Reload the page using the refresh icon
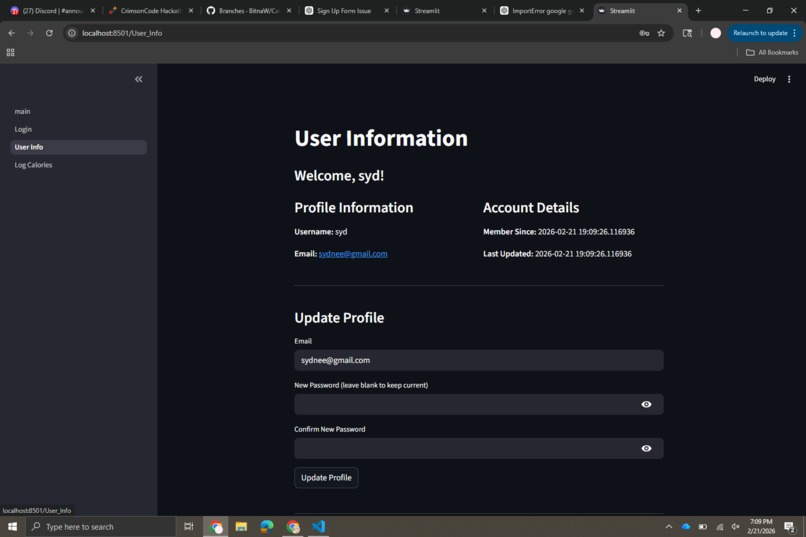806x537 pixels. 49,33
